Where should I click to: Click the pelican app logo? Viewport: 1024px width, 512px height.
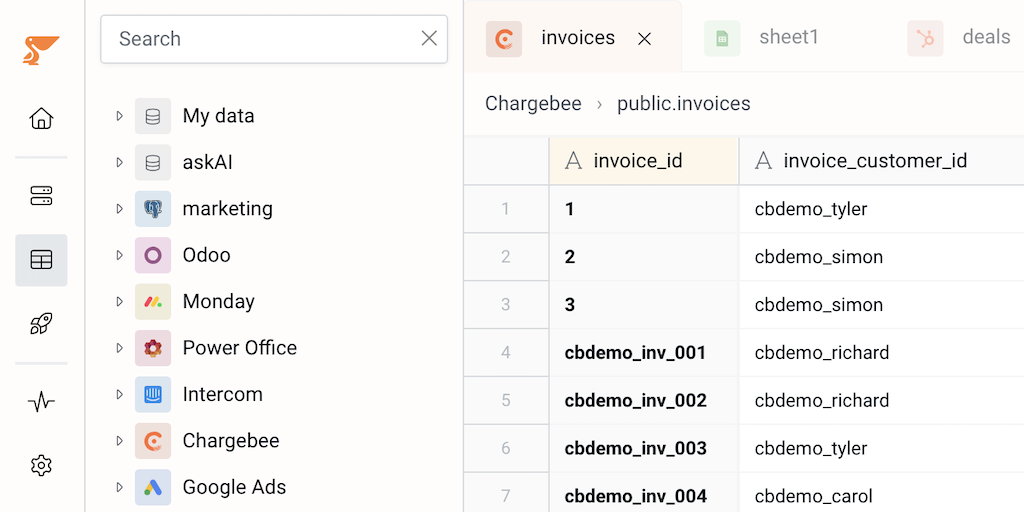[x=41, y=48]
